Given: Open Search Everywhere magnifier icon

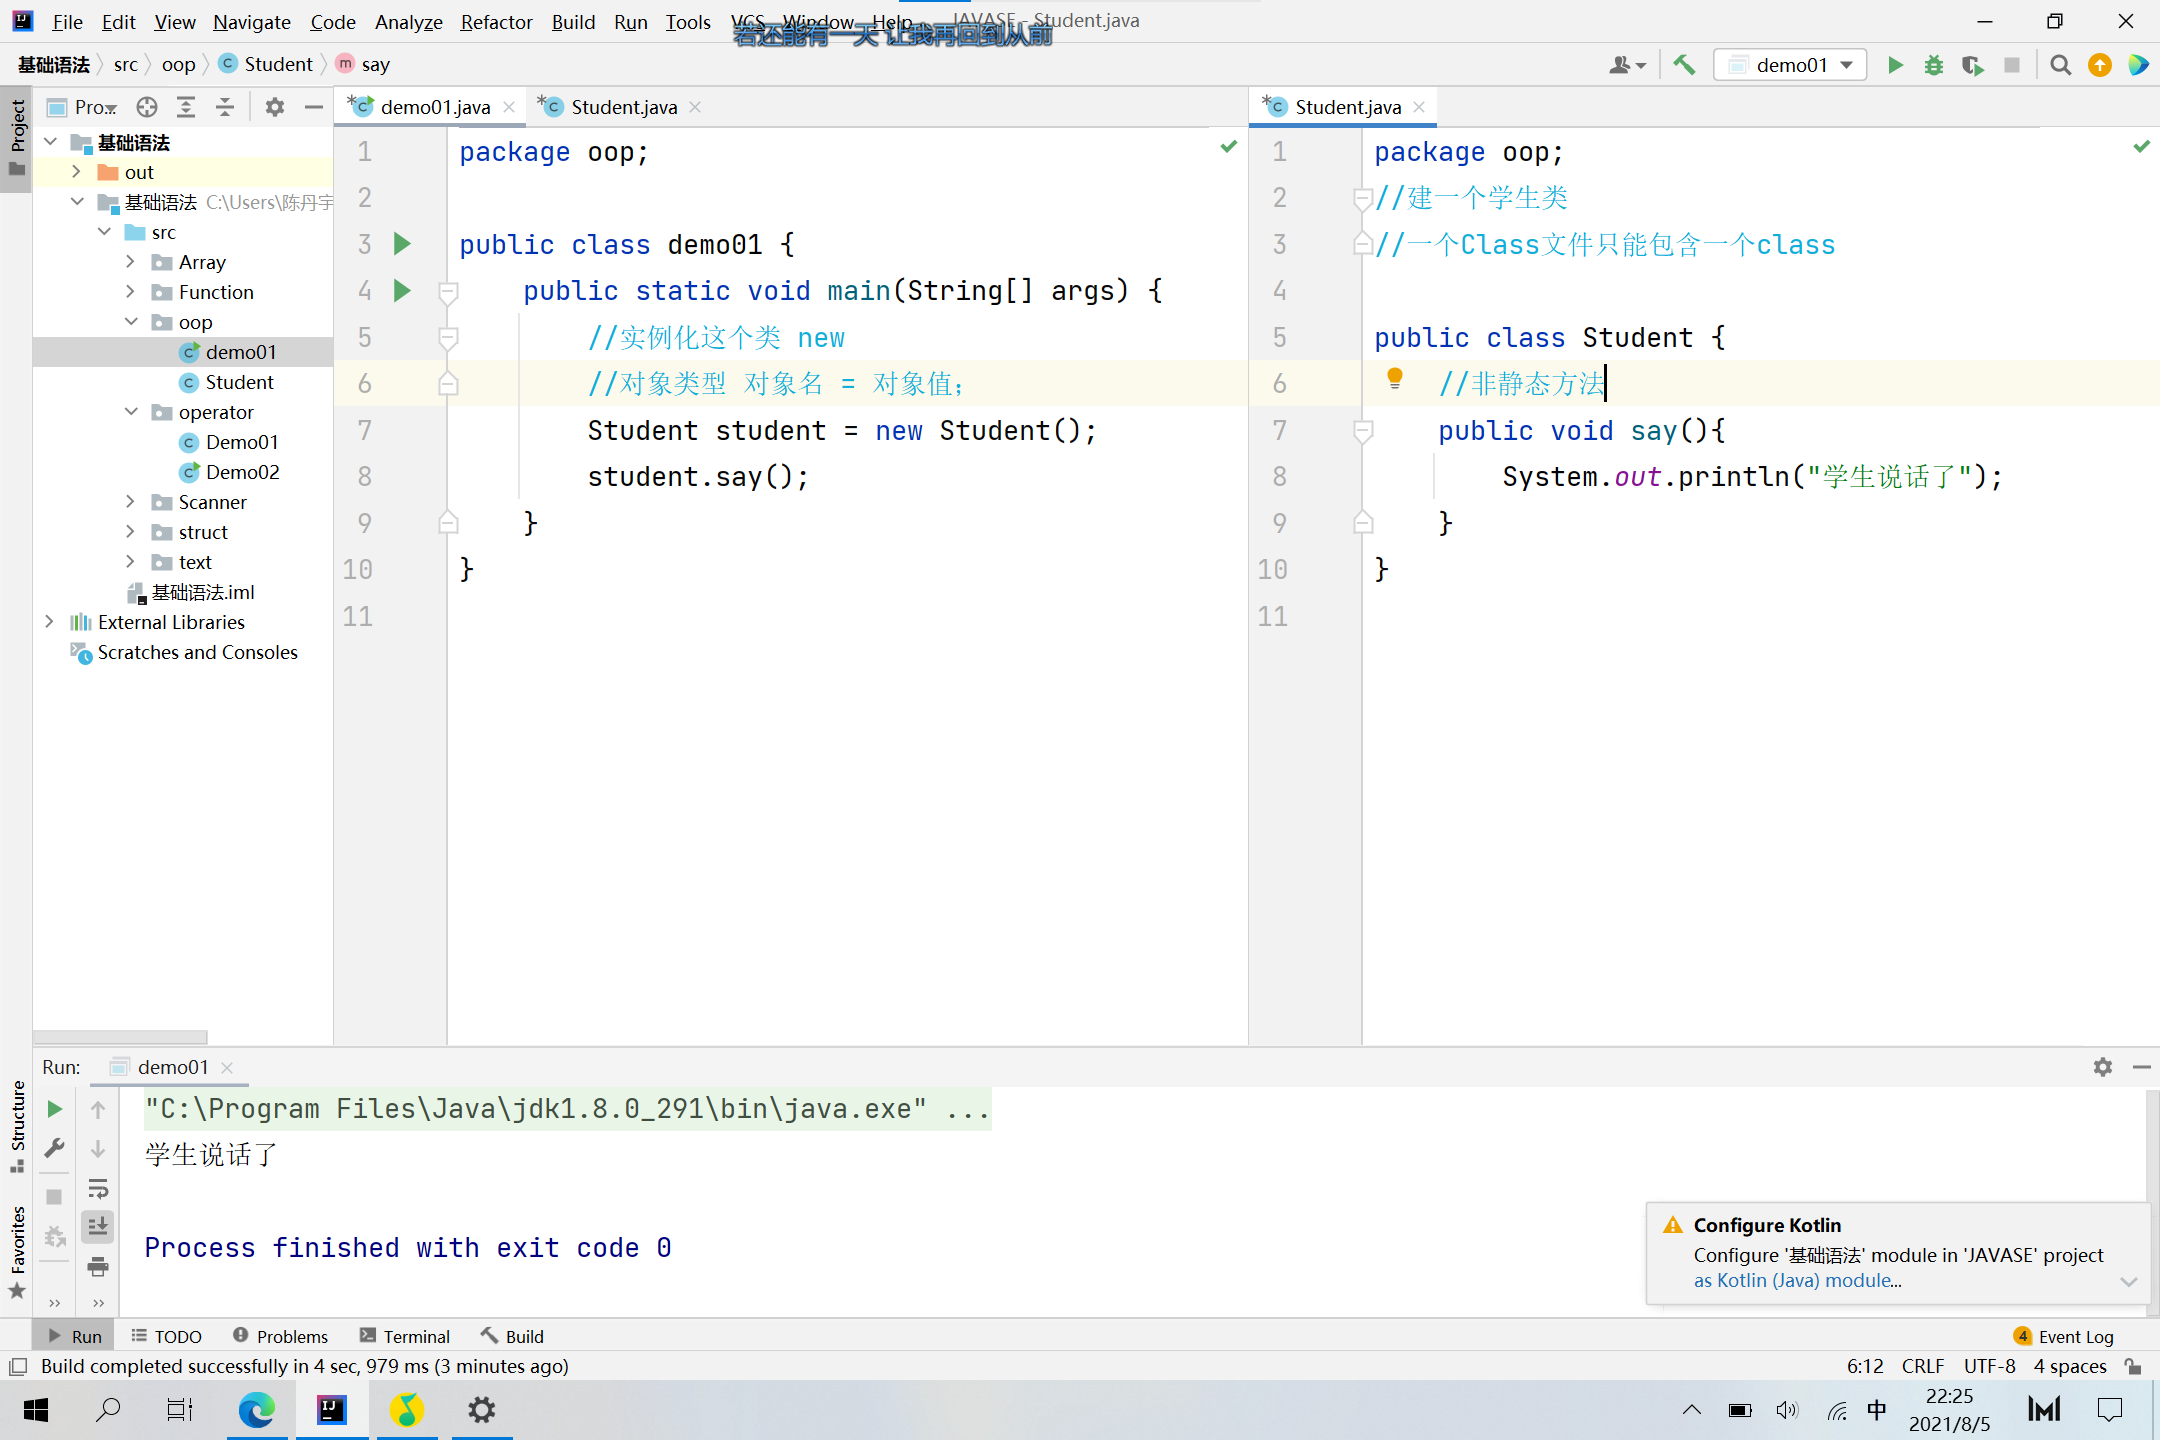Looking at the screenshot, I should pyautogui.click(x=2060, y=65).
